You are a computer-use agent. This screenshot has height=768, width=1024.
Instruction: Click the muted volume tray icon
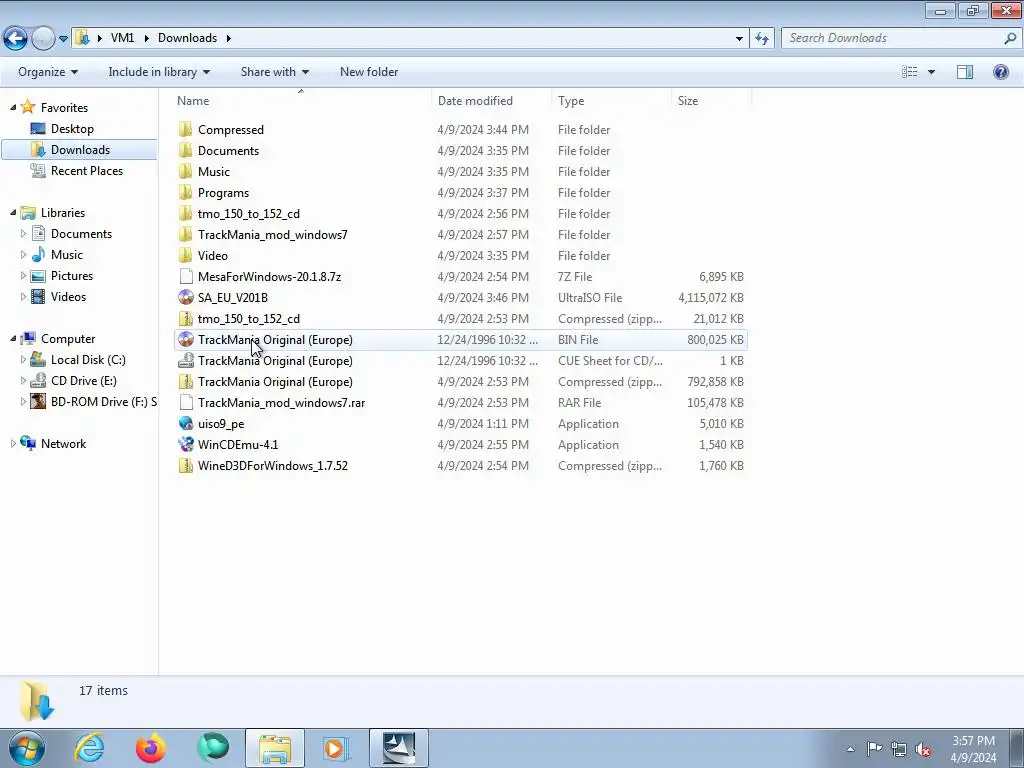tap(922, 748)
